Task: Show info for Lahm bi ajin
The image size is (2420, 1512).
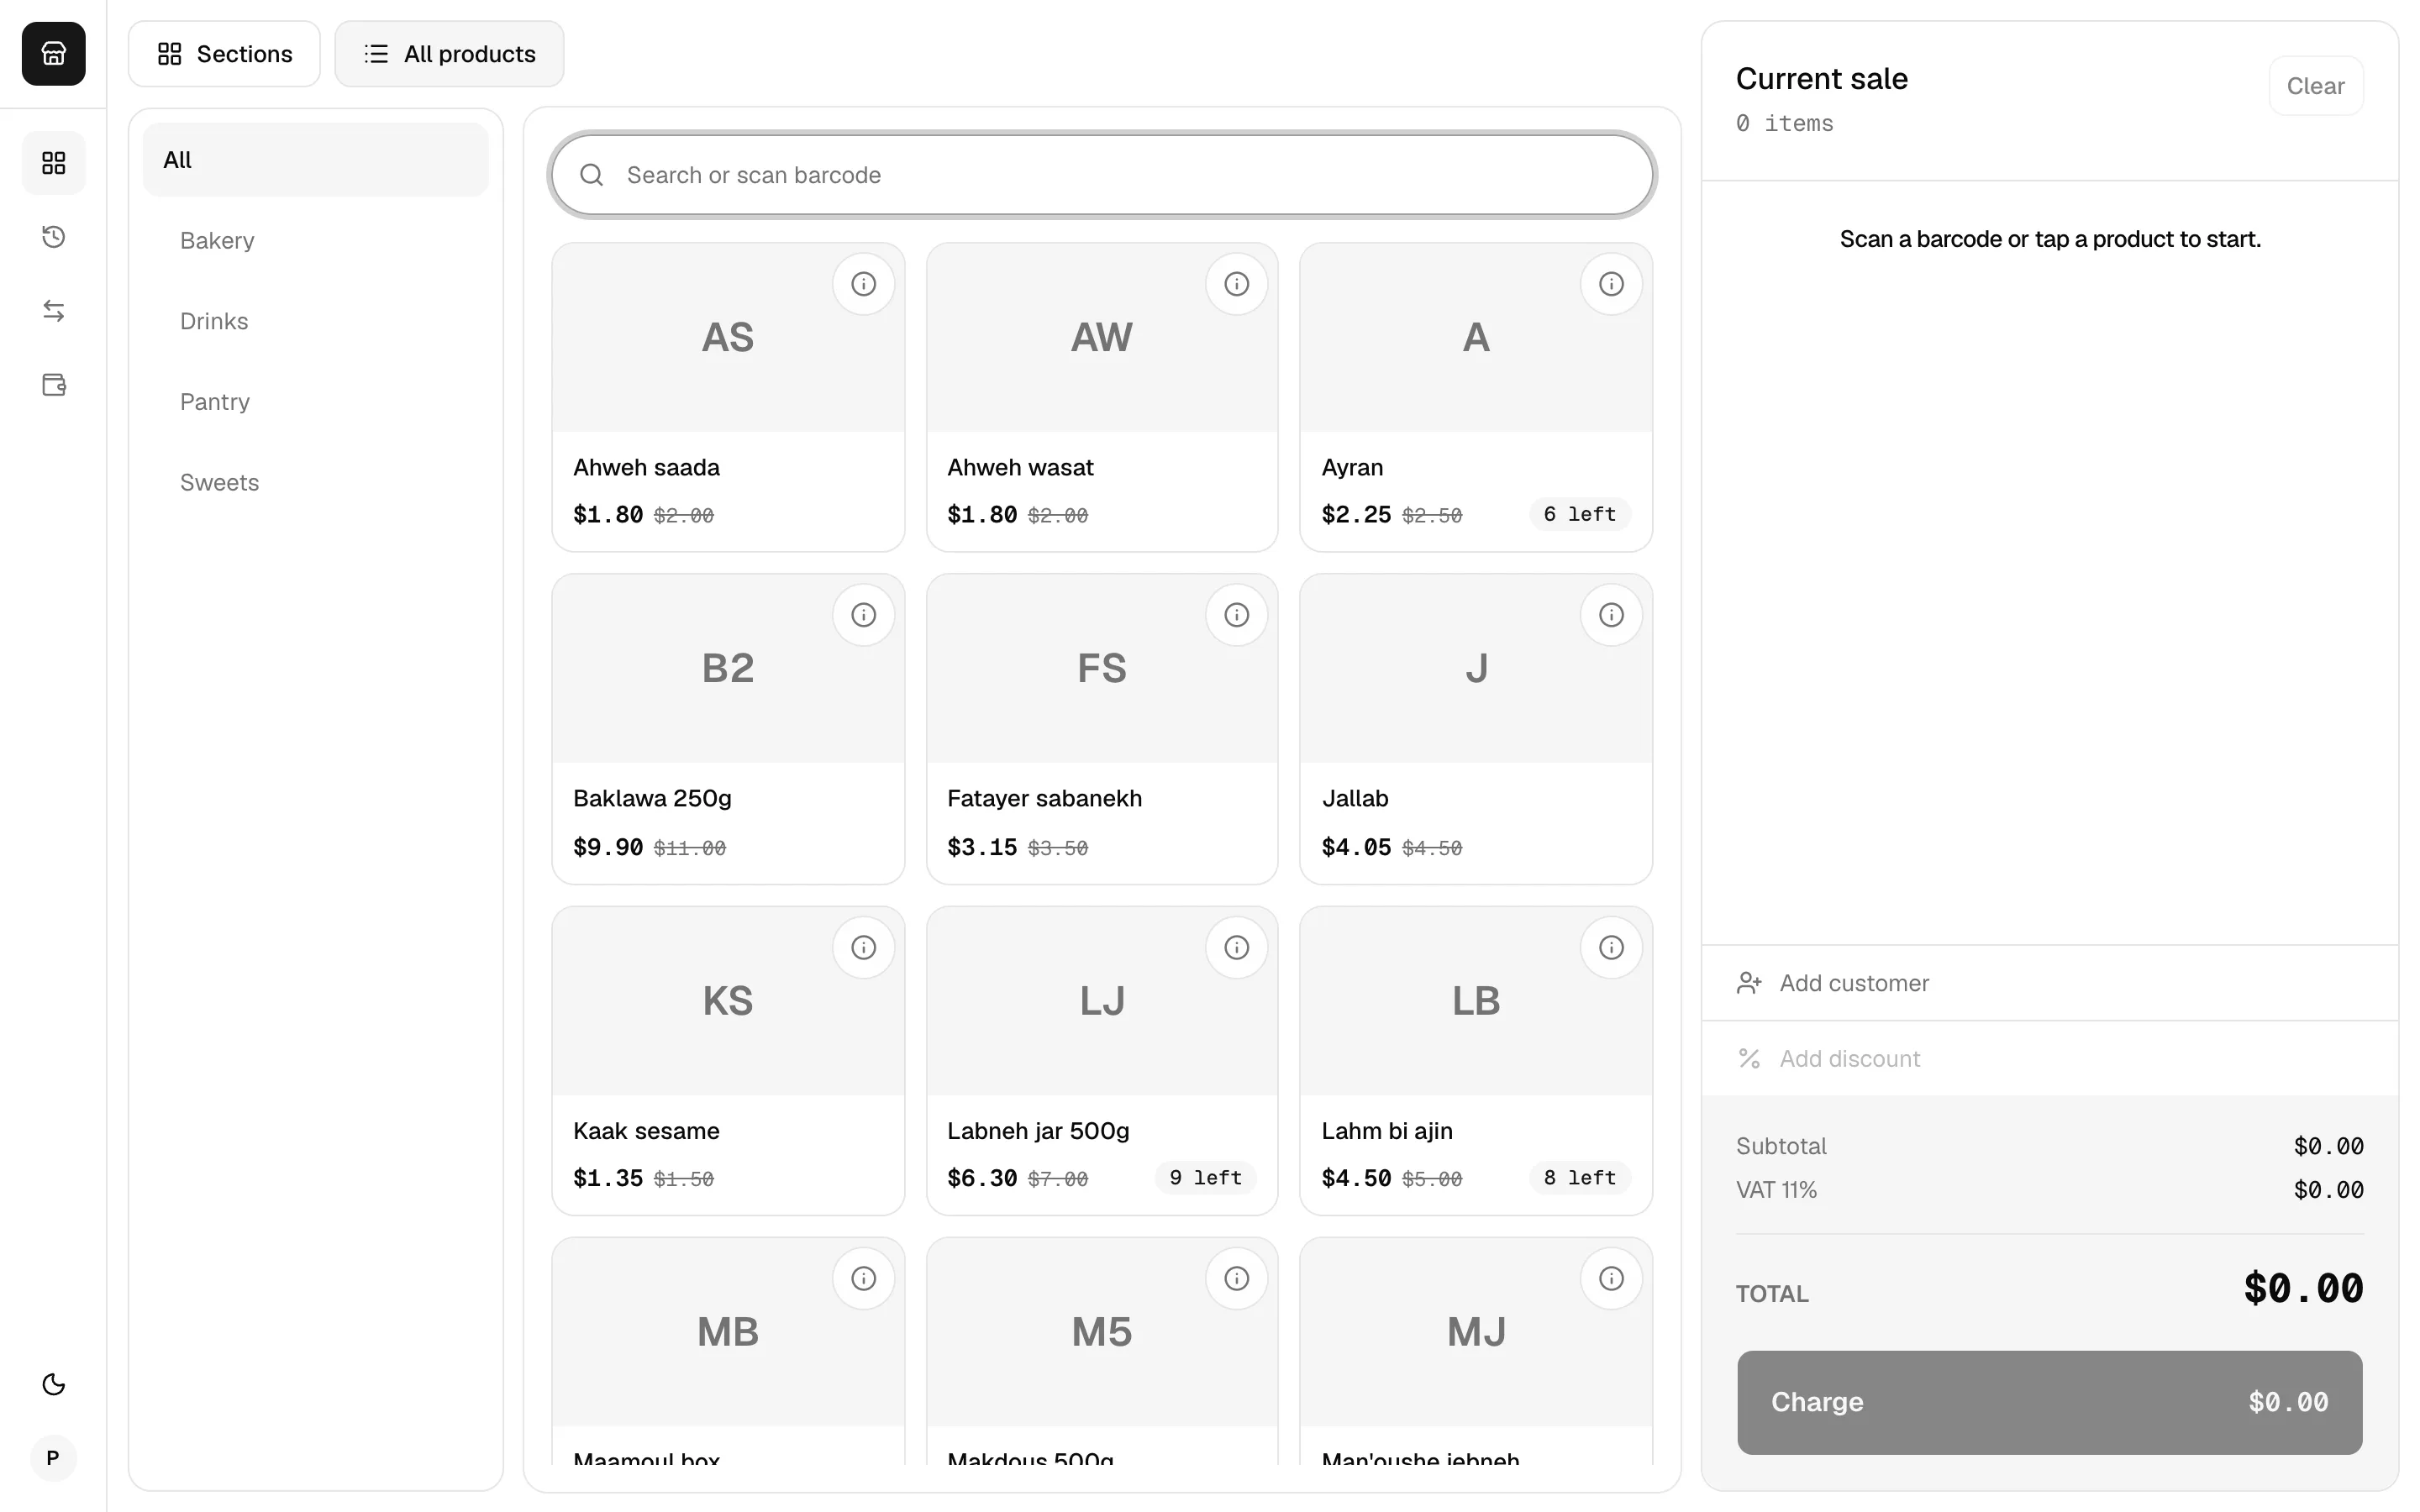Action: pyautogui.click(x=1611, y=948)
